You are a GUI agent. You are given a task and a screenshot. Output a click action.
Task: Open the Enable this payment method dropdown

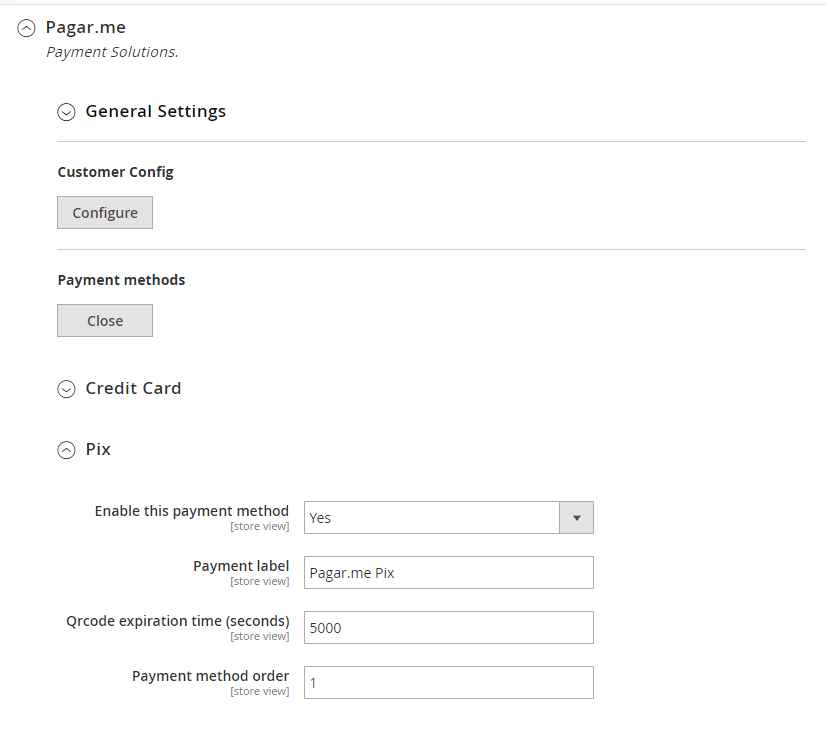pos(449,518)
